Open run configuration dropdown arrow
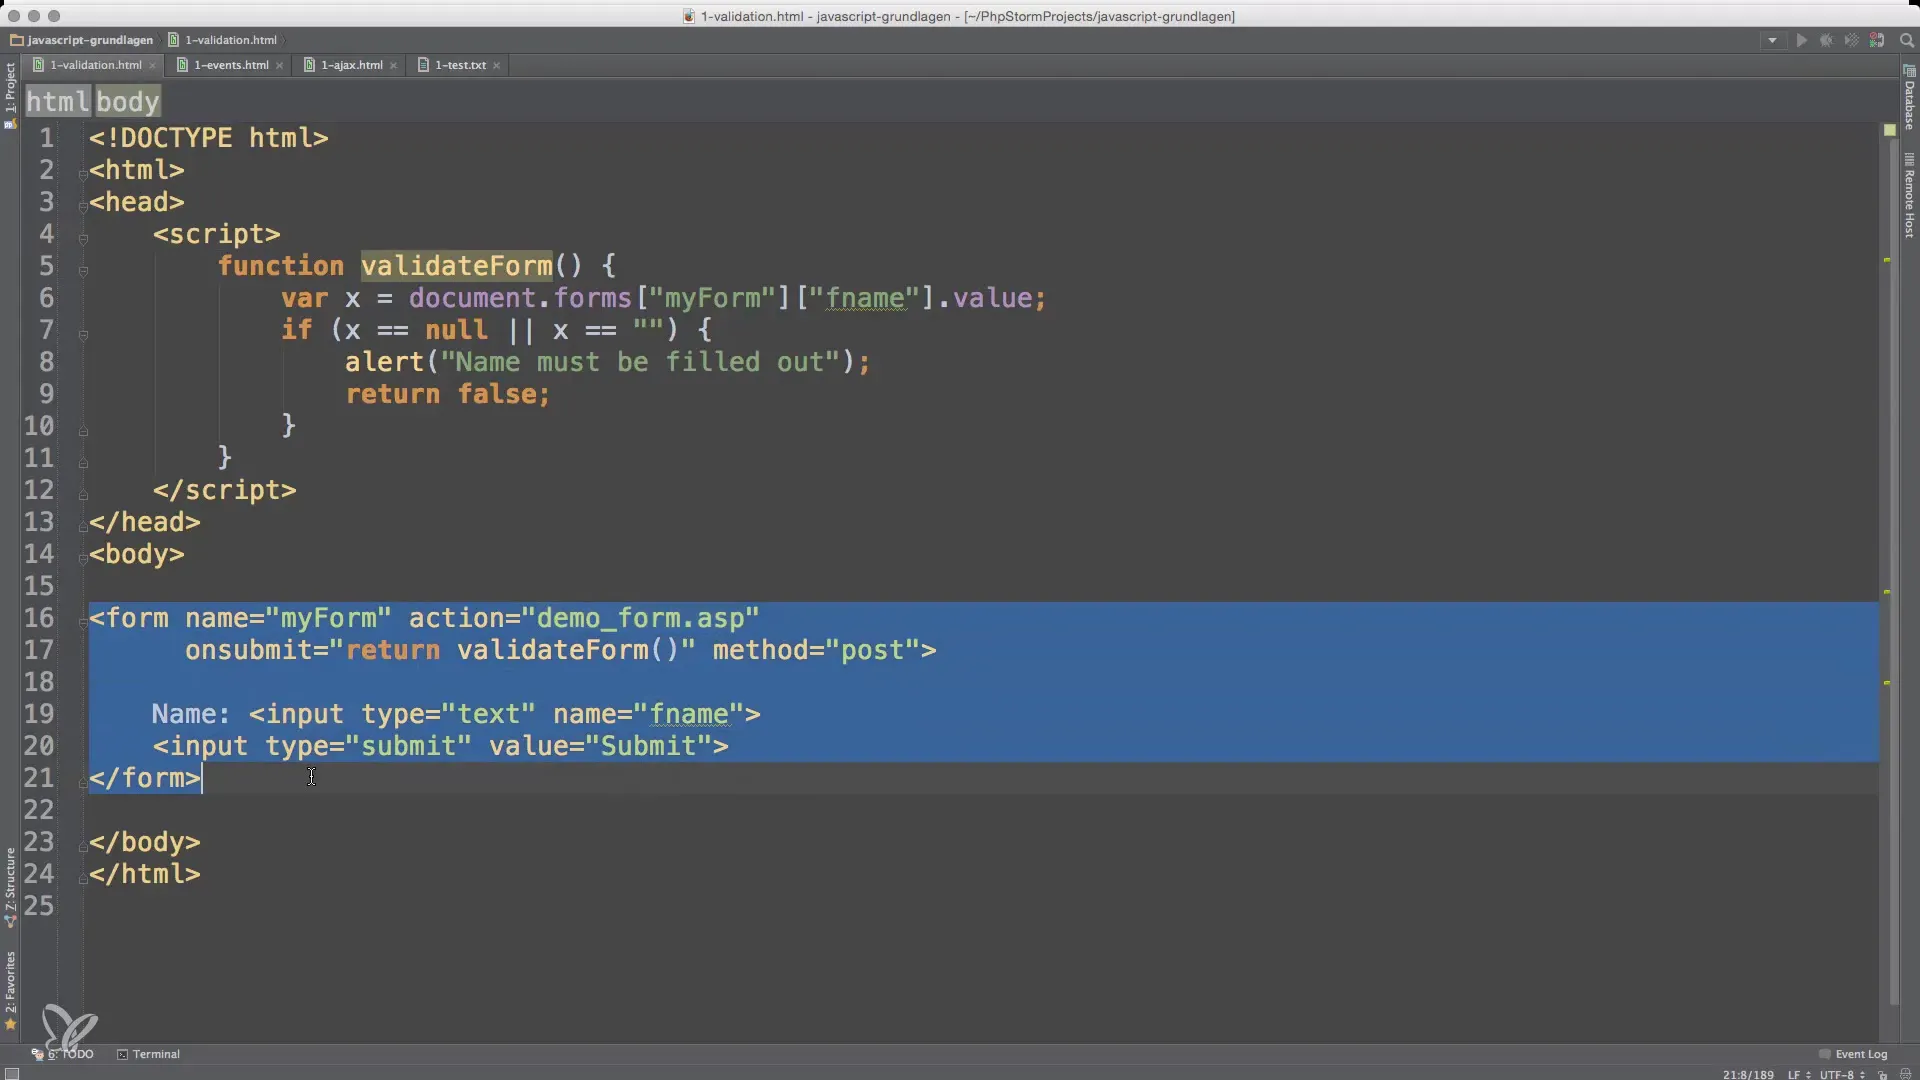The image size is (1920, 1080). [1772, 41]
